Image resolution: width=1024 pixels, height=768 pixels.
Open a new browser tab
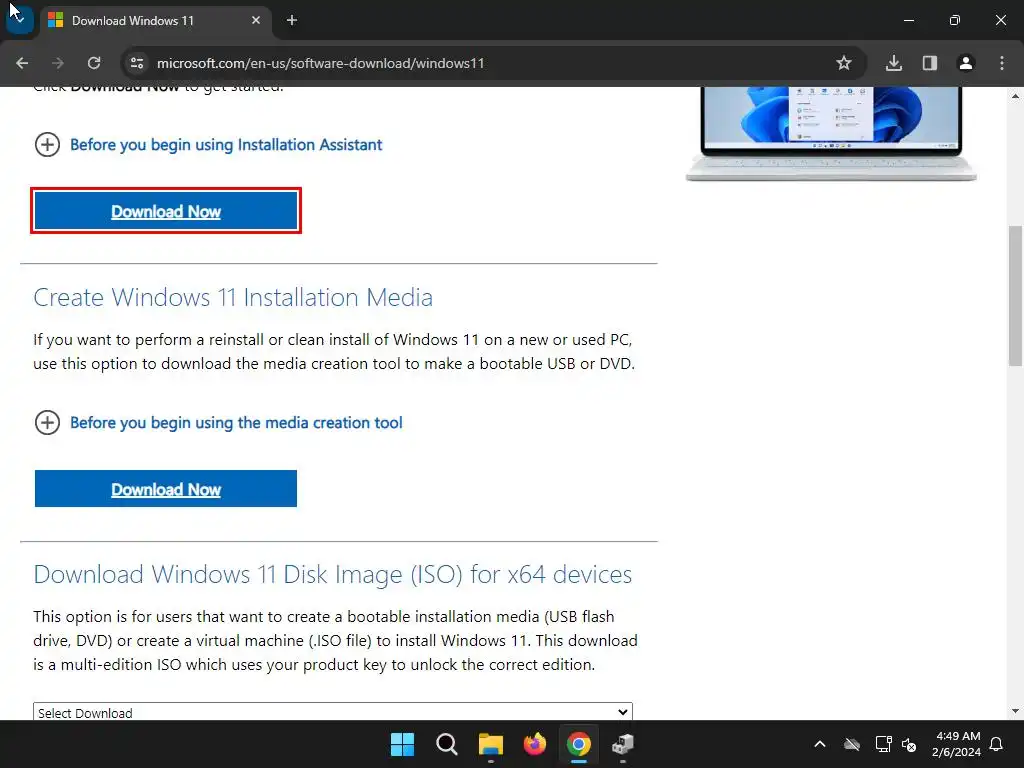(292, 21)
